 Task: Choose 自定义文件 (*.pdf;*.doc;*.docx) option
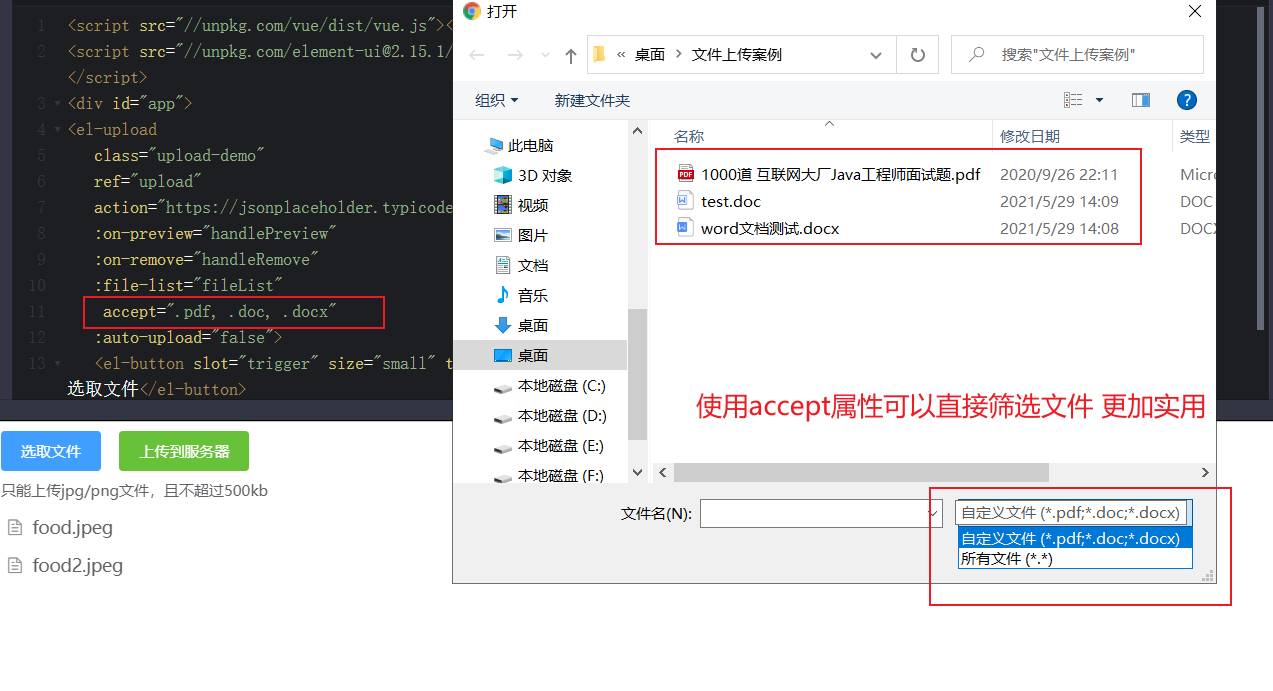coord(1075,539)
